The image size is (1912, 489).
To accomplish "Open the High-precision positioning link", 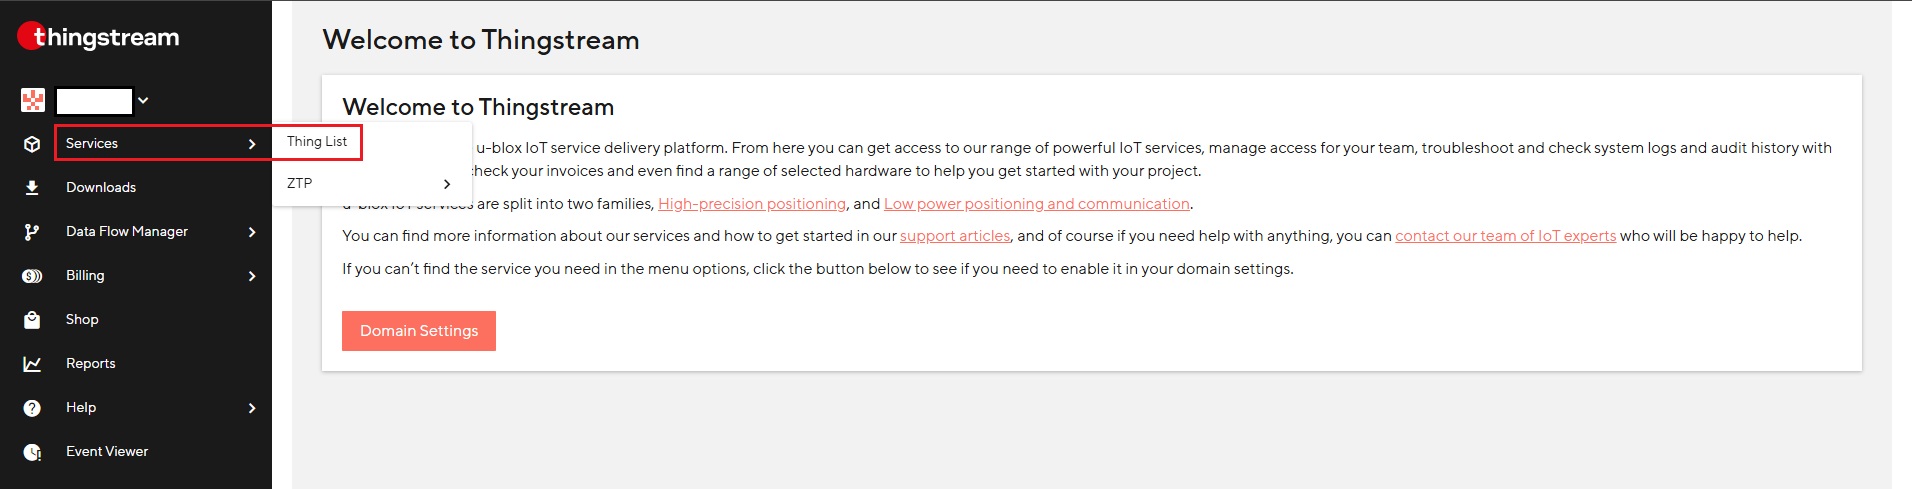I will [x=752, y=204].
